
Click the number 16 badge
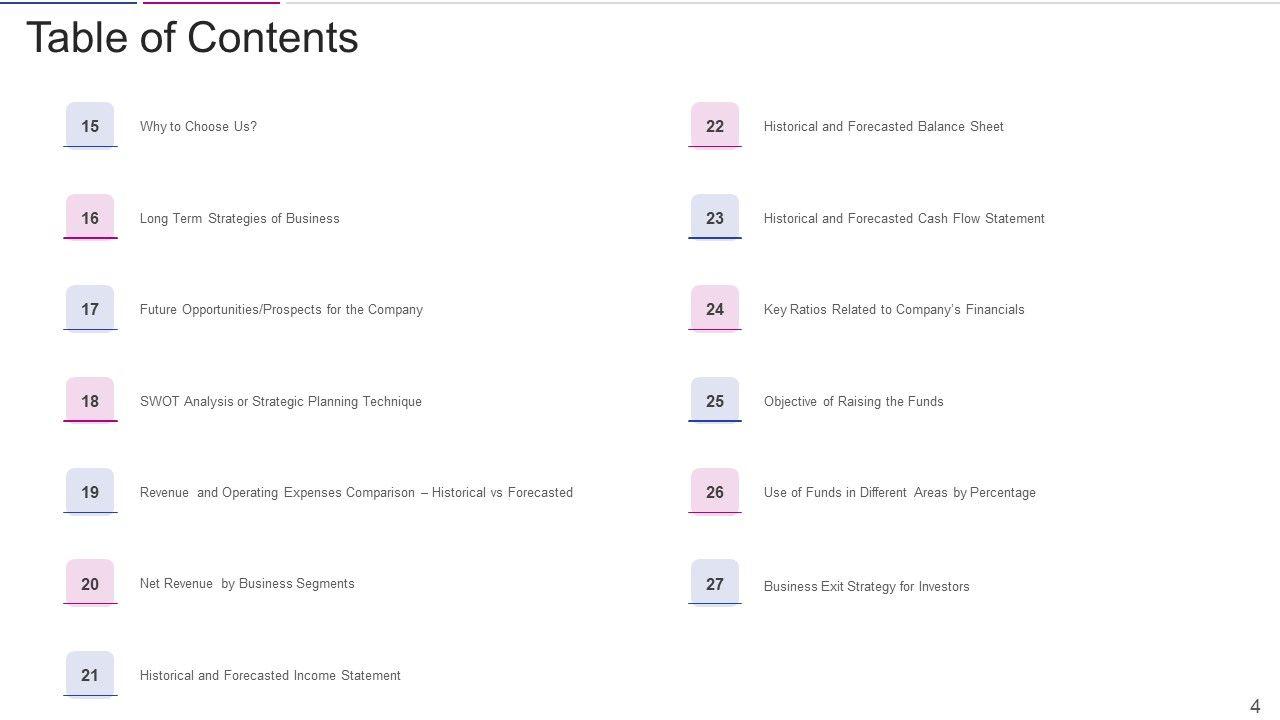pyautogui.click(x=90, y=218)
